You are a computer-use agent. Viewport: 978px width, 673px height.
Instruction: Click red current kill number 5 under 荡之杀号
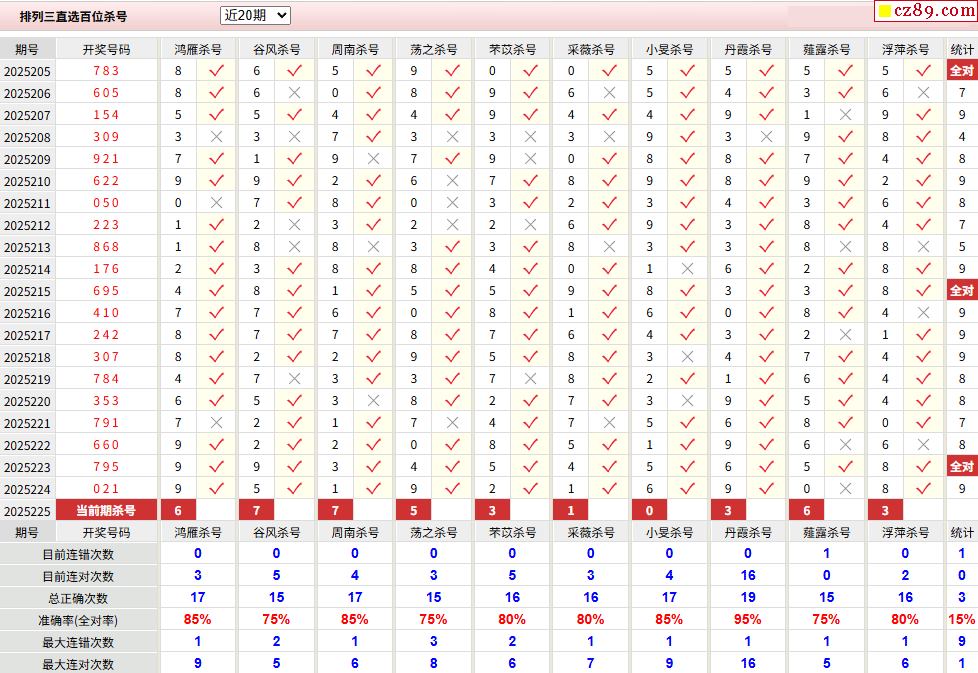(x=414, y=510)
